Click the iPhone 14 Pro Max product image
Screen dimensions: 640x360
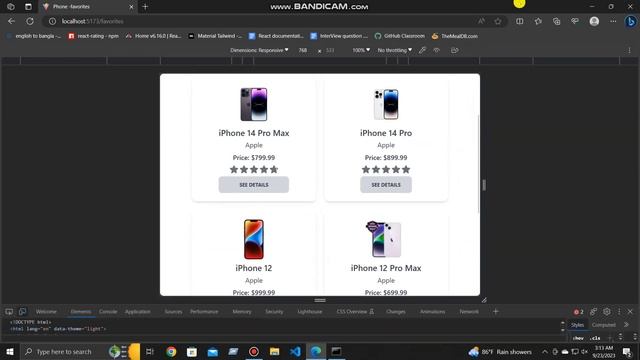click(x=253, y=104)
